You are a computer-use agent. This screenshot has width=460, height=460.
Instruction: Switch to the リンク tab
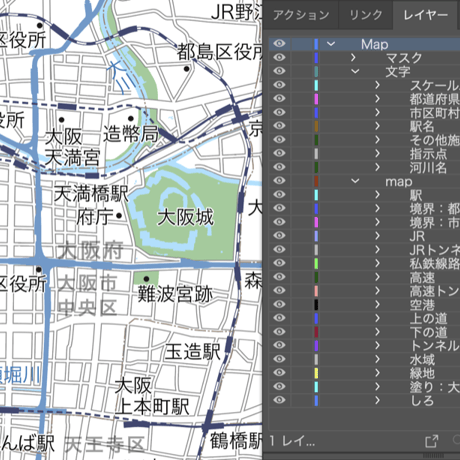[366, 15]
